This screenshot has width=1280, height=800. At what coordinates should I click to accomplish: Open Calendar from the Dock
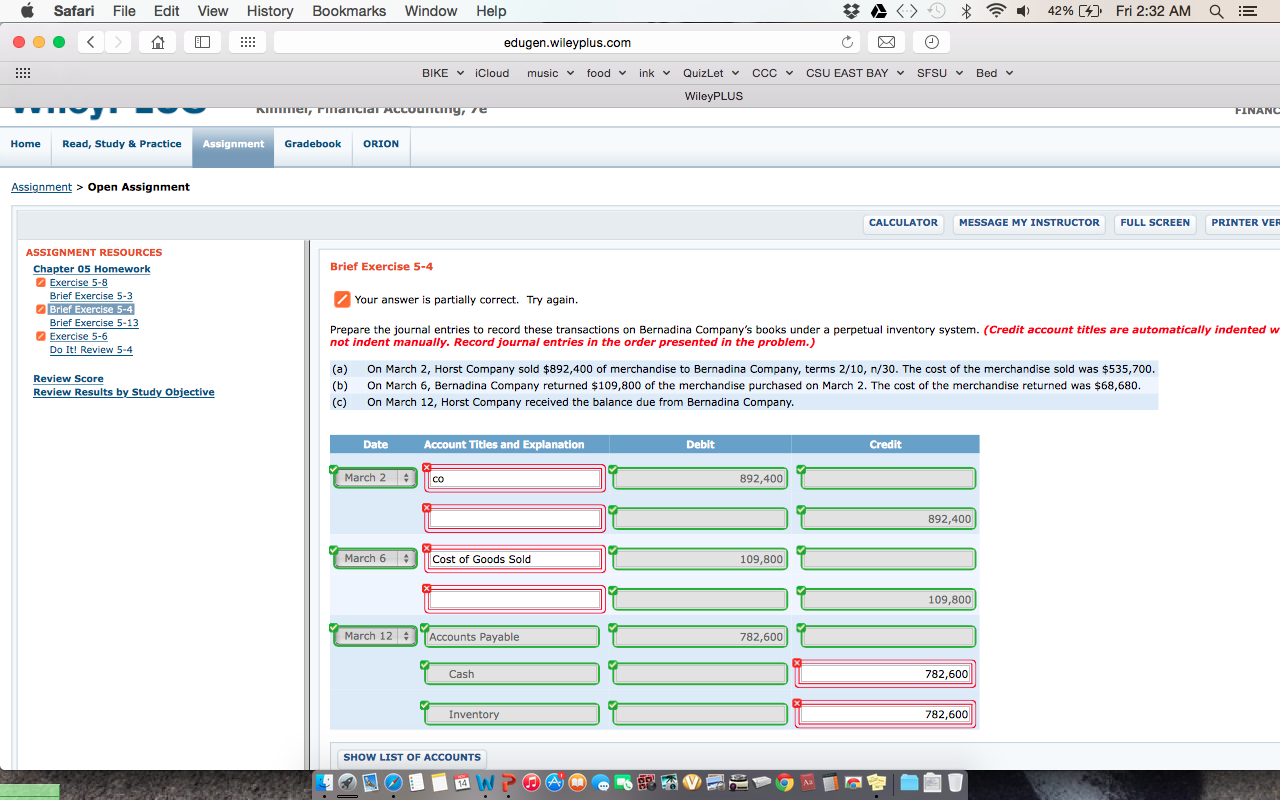(461, 782)
